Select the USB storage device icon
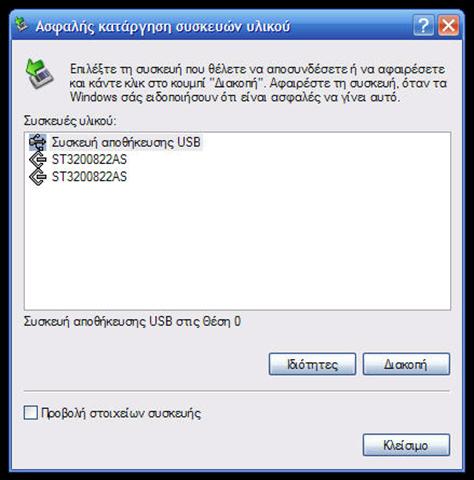 (37, 142)
